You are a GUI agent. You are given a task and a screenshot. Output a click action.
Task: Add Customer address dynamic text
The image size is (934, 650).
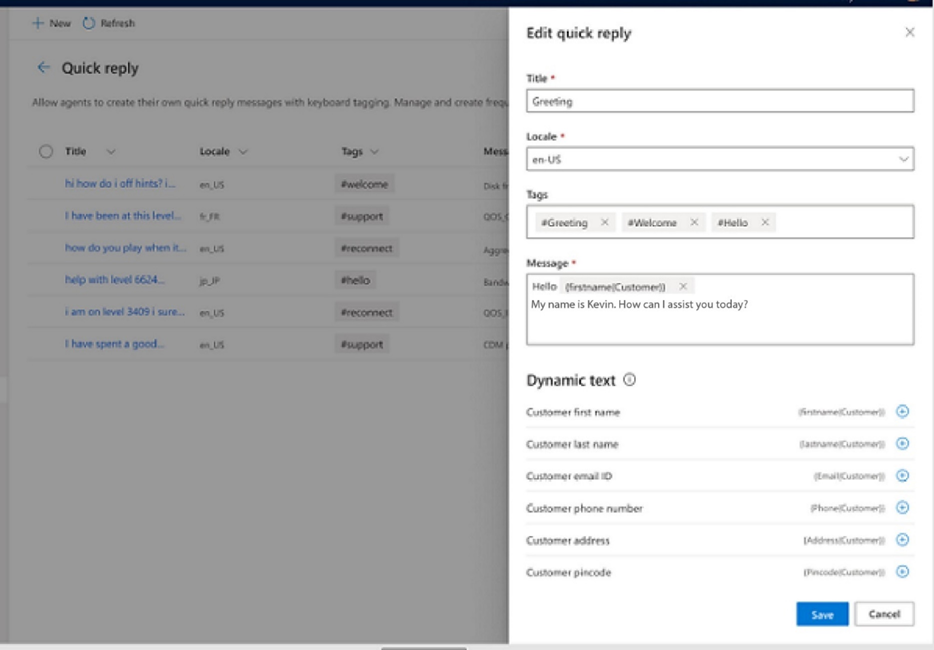tap(902, 540)
